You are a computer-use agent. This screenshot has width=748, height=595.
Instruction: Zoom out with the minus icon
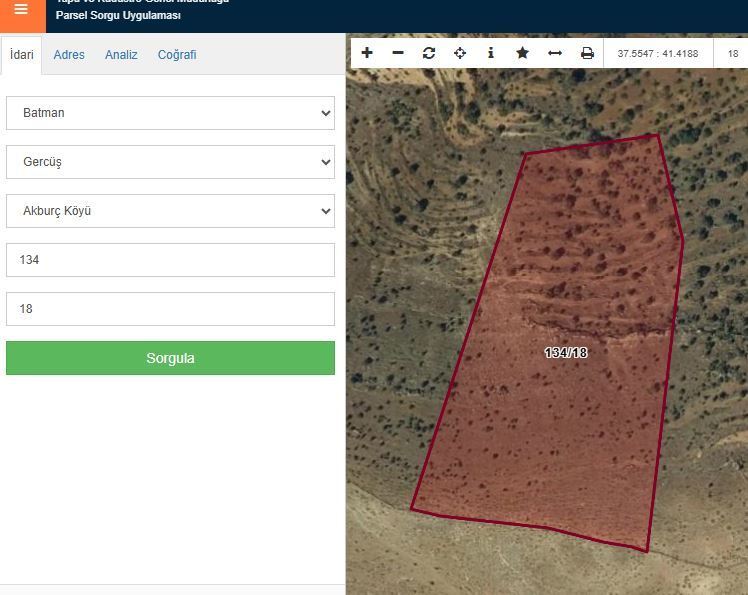(398, 53)
